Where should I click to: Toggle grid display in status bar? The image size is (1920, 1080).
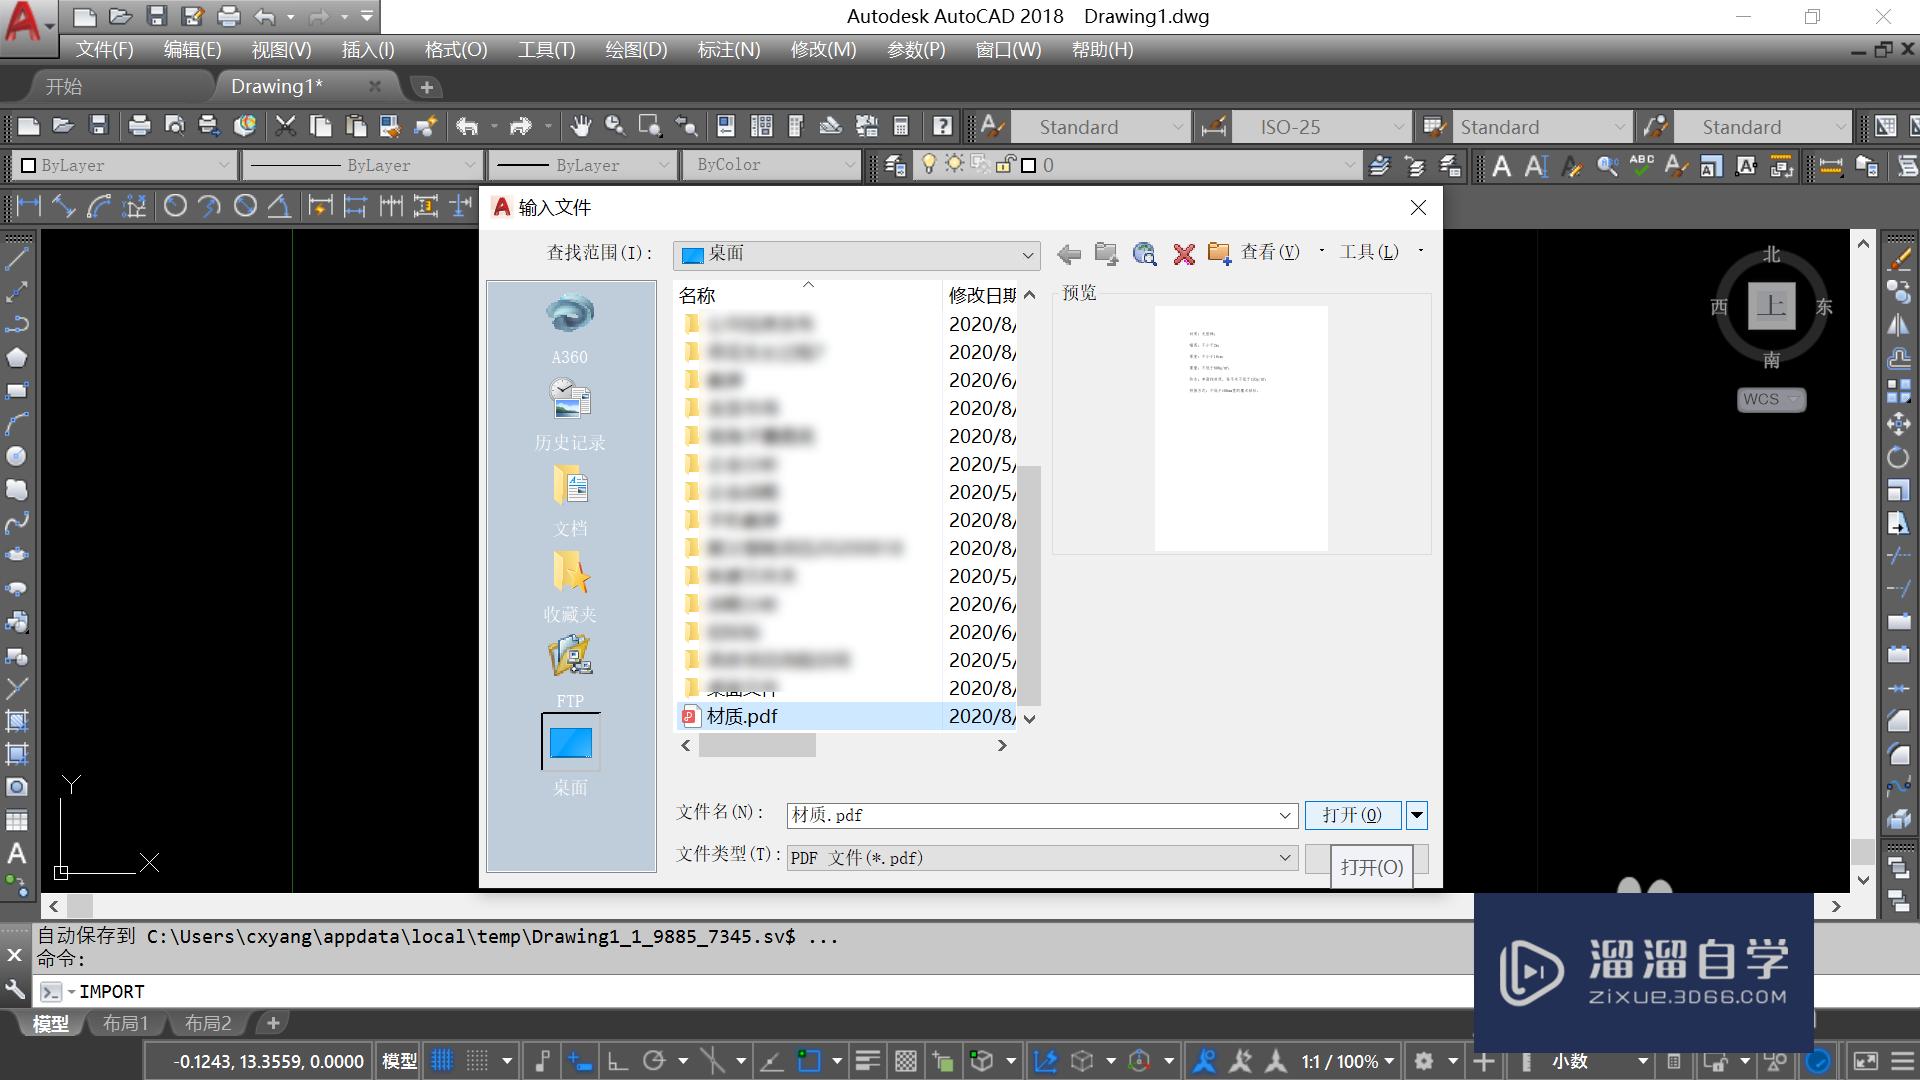[x=442, y=1061]
